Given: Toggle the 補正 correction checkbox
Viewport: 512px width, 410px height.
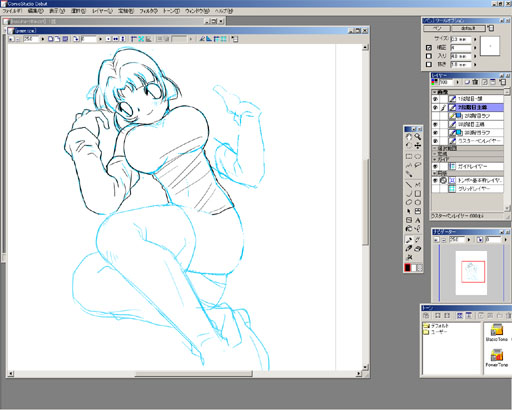Looking at the screenshot, I should 429,48.
